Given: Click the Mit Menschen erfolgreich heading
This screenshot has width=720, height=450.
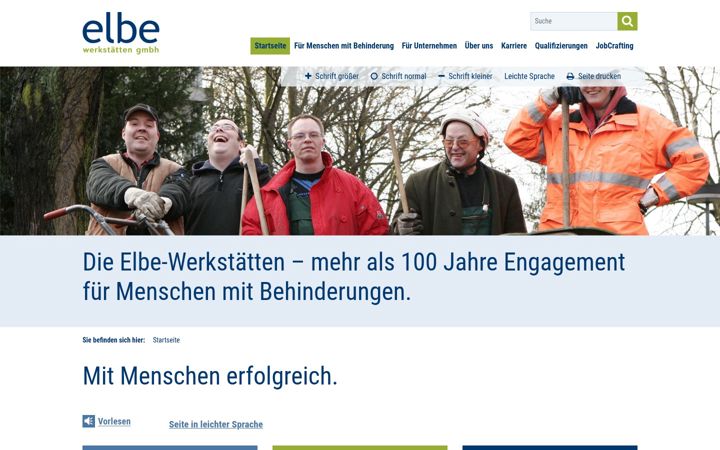Looking at the screenshot, I should tap(210, 376).
